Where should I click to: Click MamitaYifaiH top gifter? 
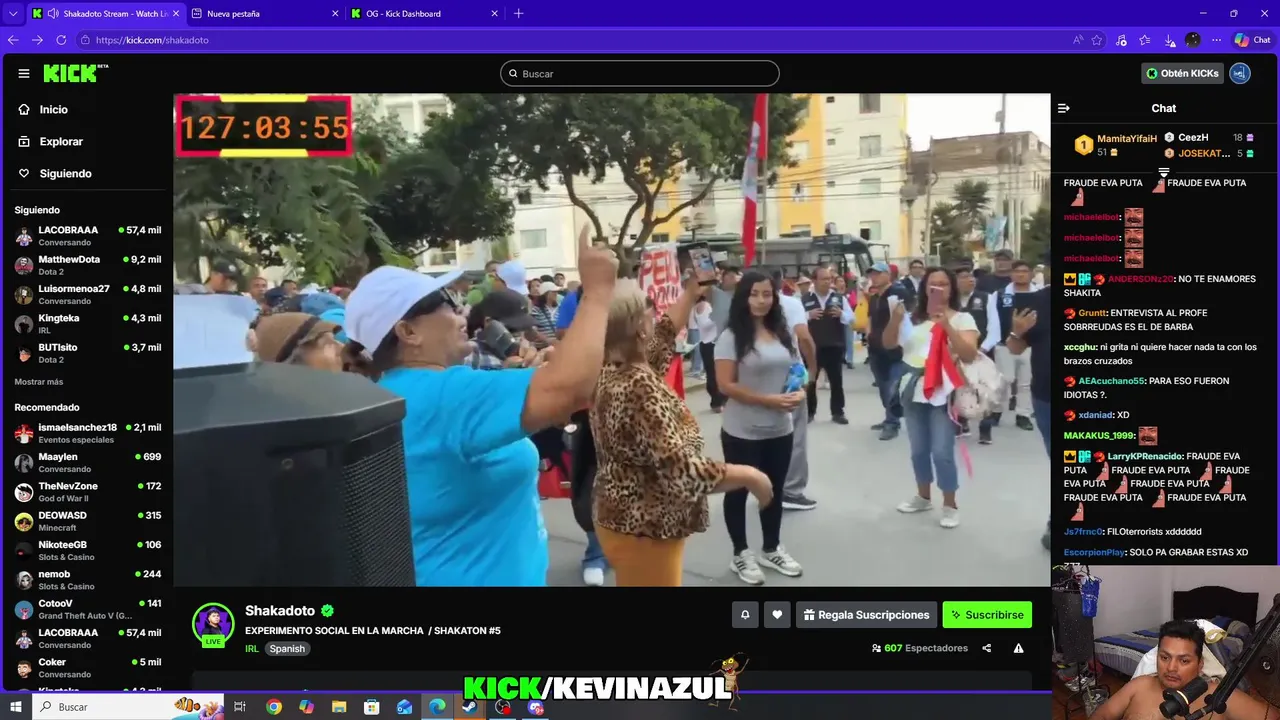tap(1127, 139)
